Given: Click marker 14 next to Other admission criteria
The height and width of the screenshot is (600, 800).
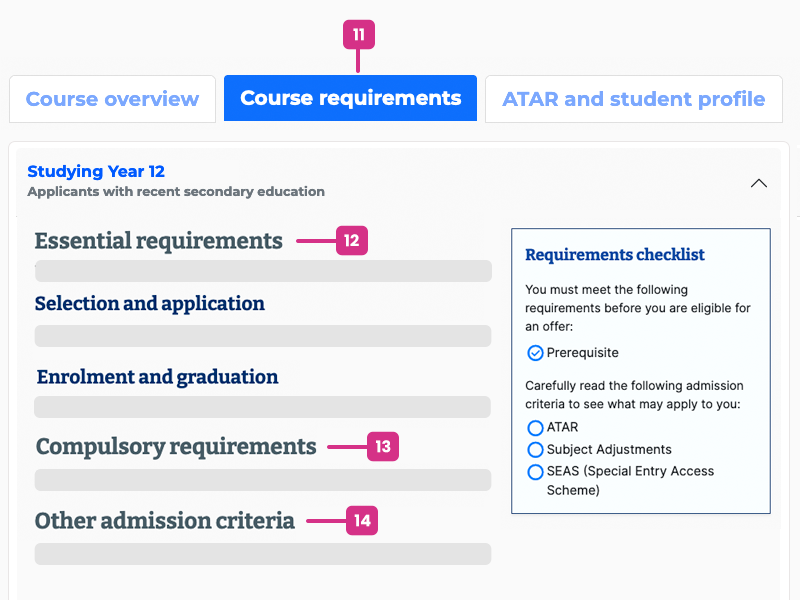Looking at the screenshot, I should (x=360, y=521).
